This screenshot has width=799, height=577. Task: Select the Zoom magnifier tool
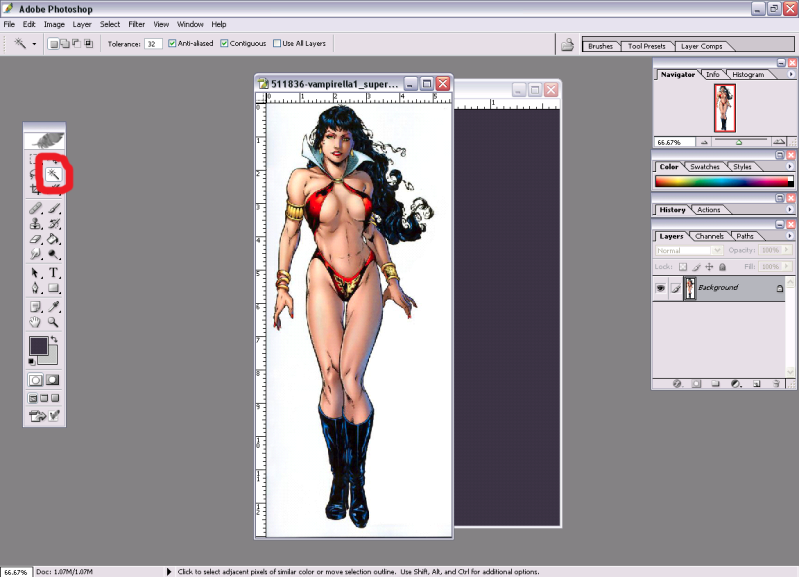point(53,322)
